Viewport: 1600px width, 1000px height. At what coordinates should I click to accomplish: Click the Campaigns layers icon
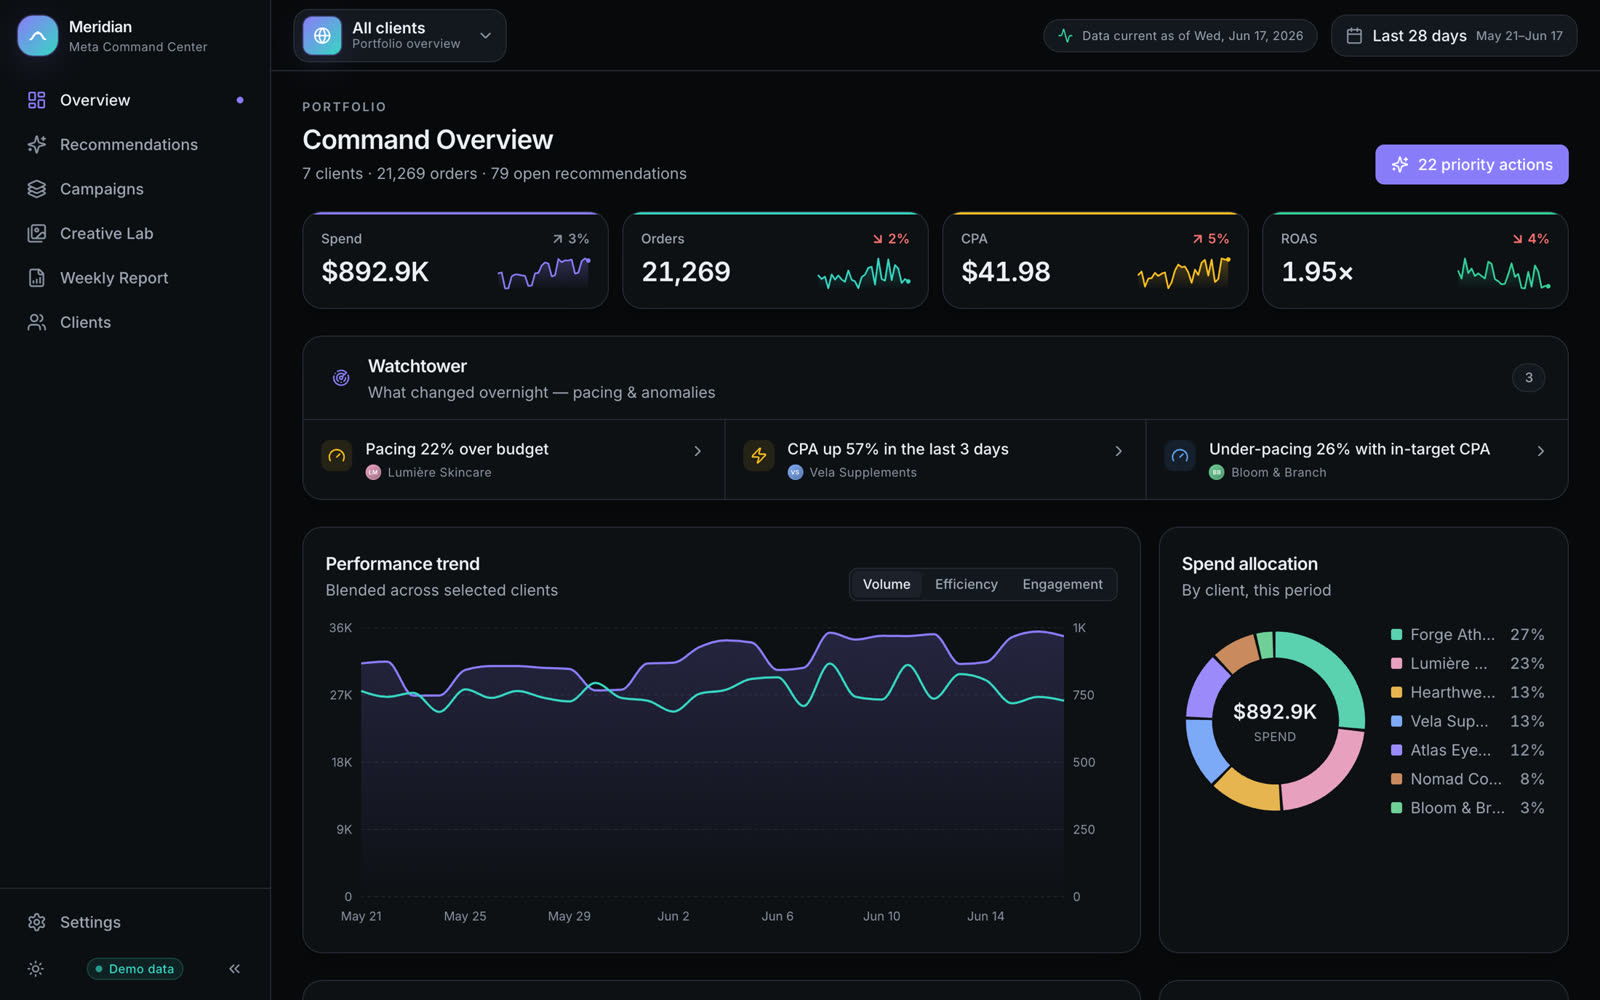pos(37,189)
